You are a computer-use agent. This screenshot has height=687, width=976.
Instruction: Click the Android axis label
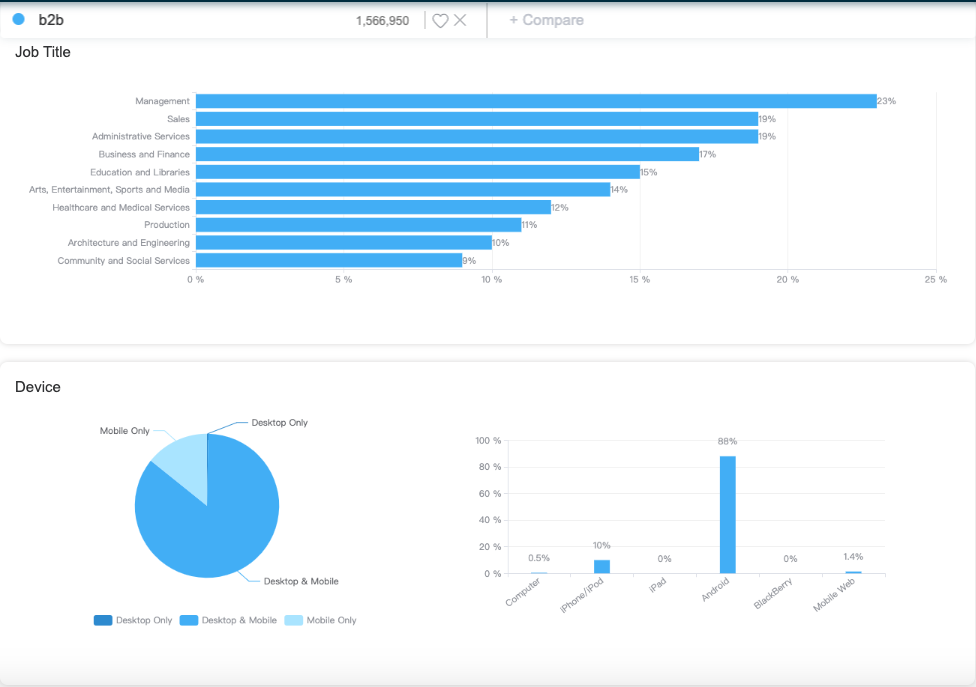pos(715,589)
